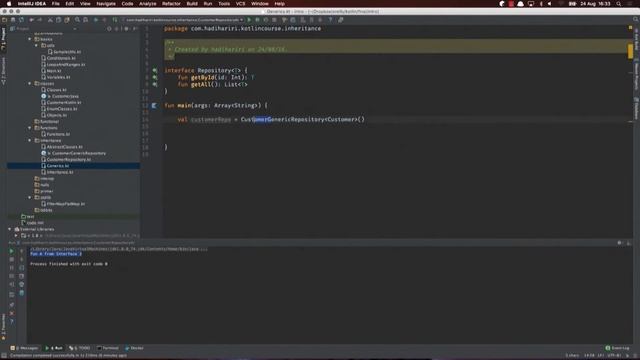Click the Clear All trash icon in Run panel
The image size is (640, 360).
pyautogui.click(x=22, y=293)
